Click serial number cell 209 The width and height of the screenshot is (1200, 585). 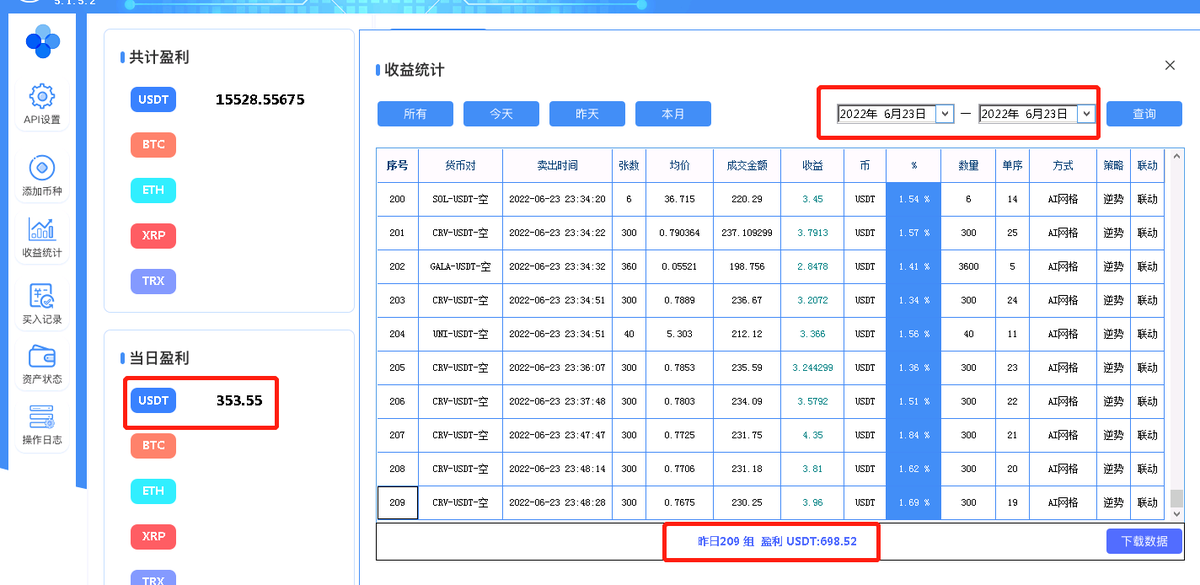pyautogui.click(x=397, y=503)
